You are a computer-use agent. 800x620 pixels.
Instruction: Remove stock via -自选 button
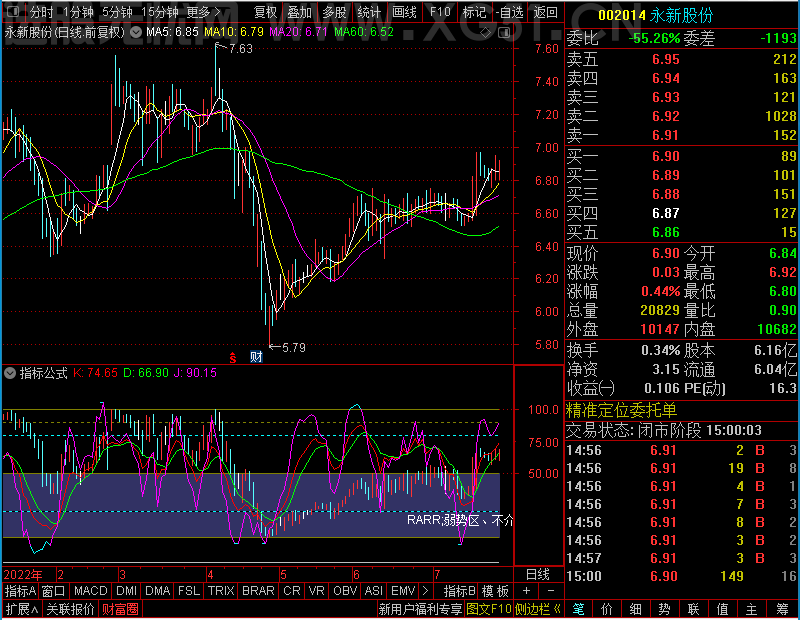510,12
